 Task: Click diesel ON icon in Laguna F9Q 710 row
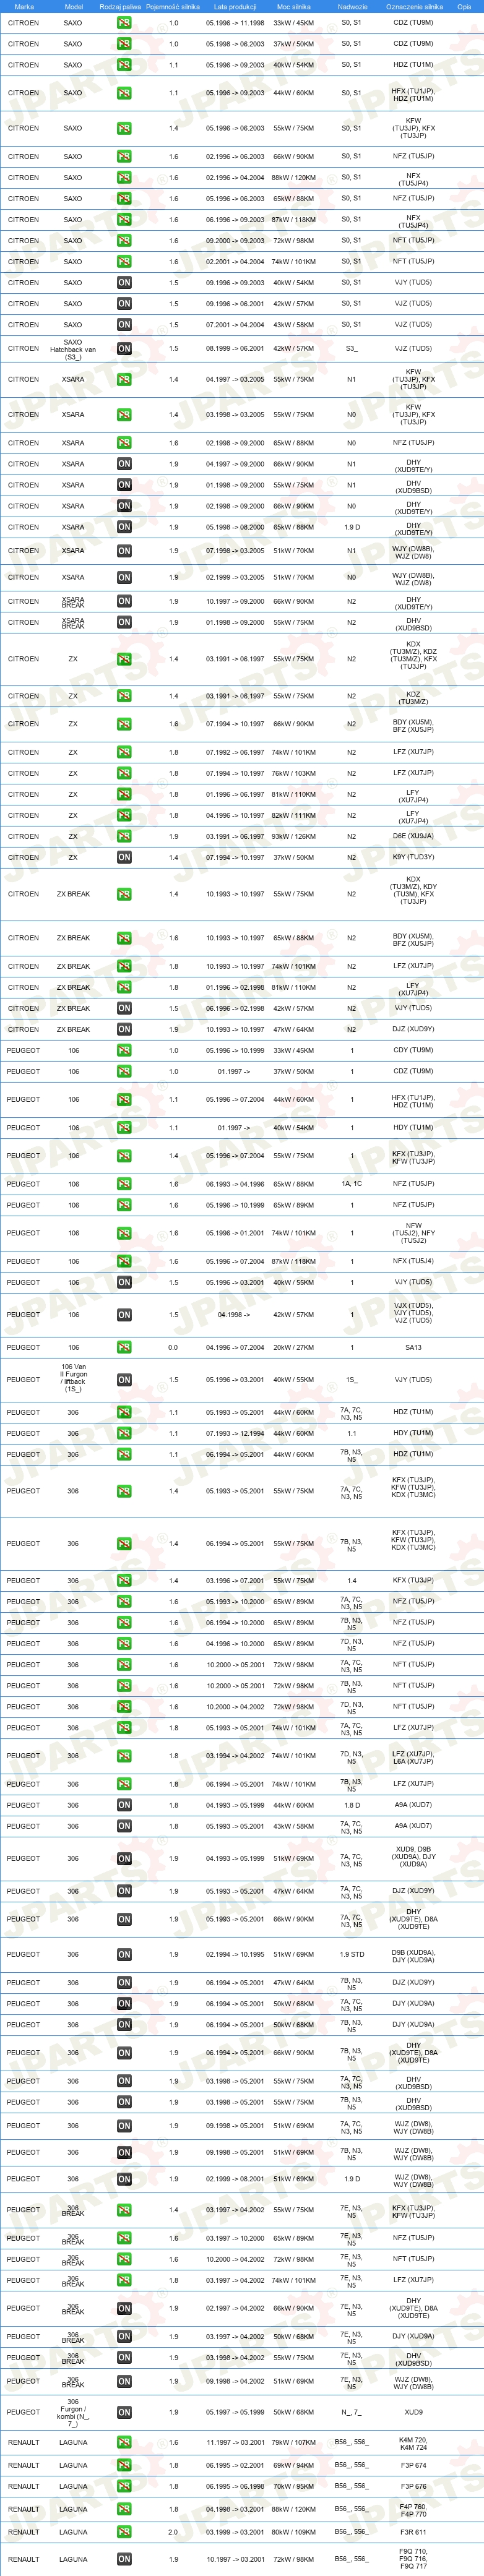coord(124,2560)
